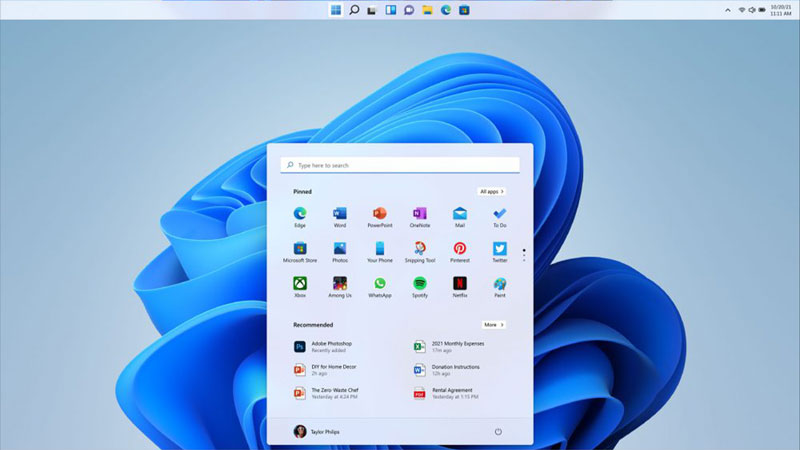Open File Explorer from the taskbar
Viewport: 800px width, 450px height.
coord(428,10)
